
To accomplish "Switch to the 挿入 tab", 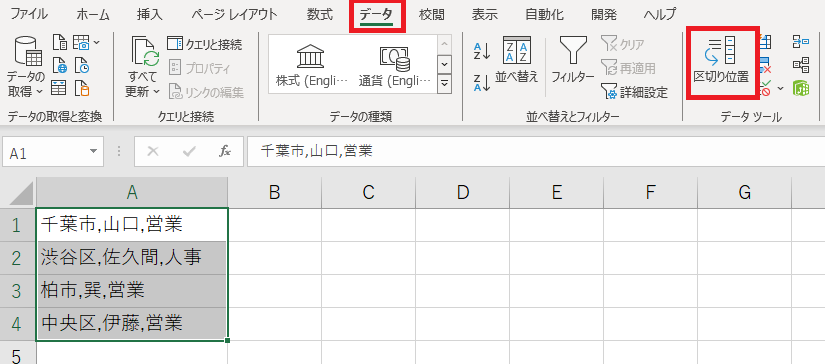I will coord(149,14).
